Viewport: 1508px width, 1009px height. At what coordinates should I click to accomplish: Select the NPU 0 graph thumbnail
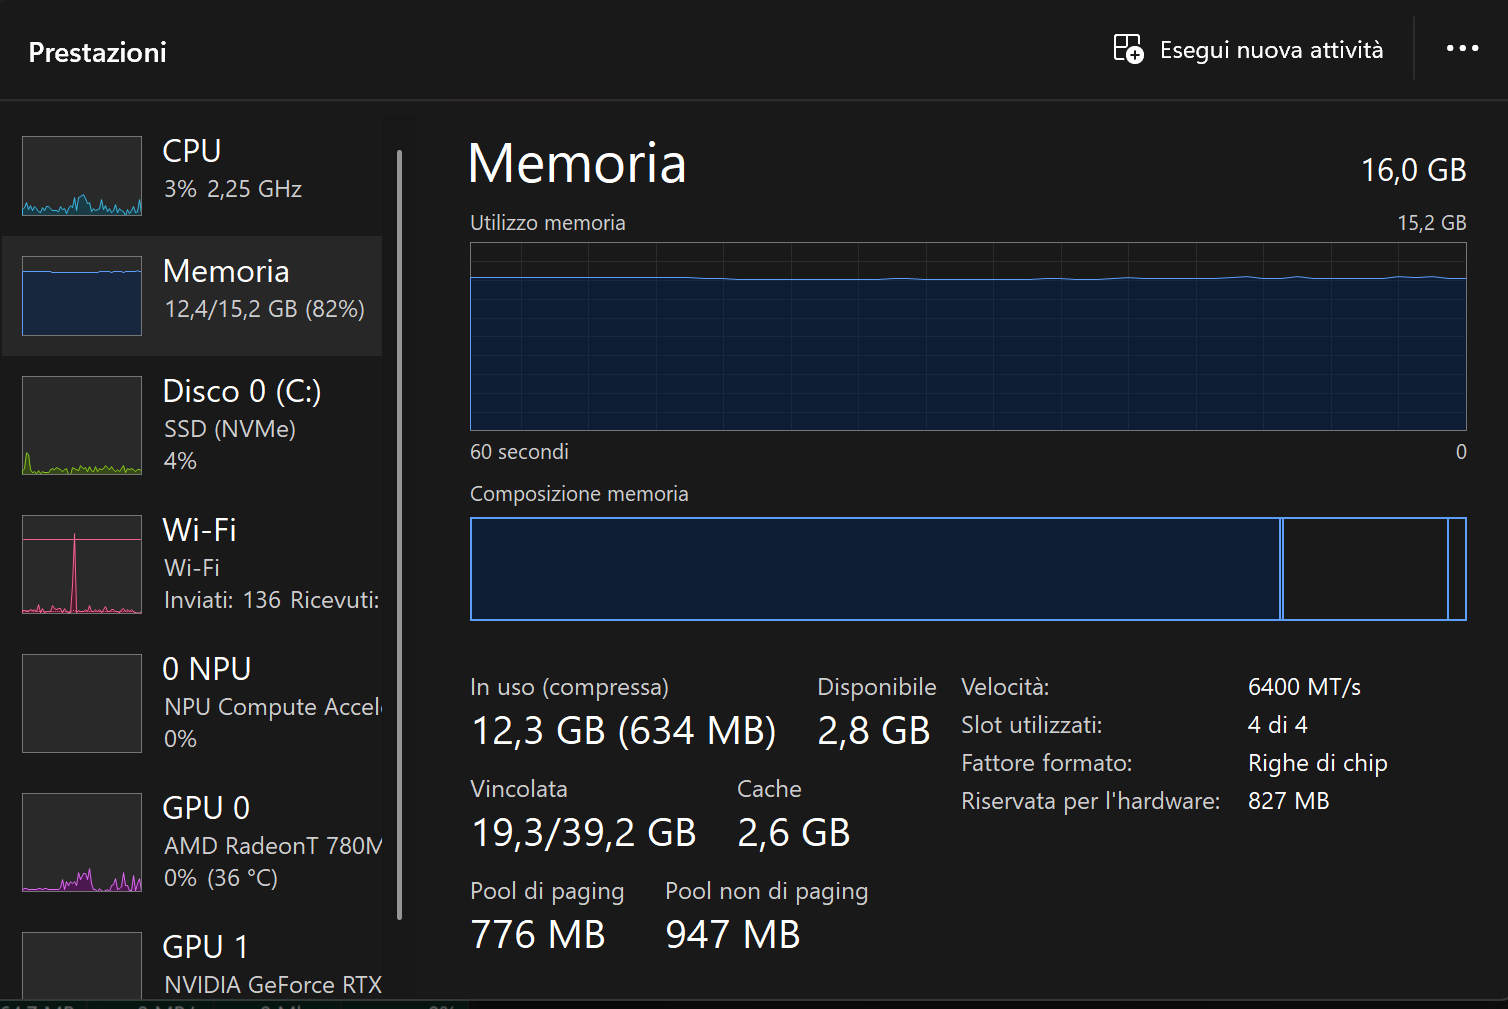click(82, 703)
